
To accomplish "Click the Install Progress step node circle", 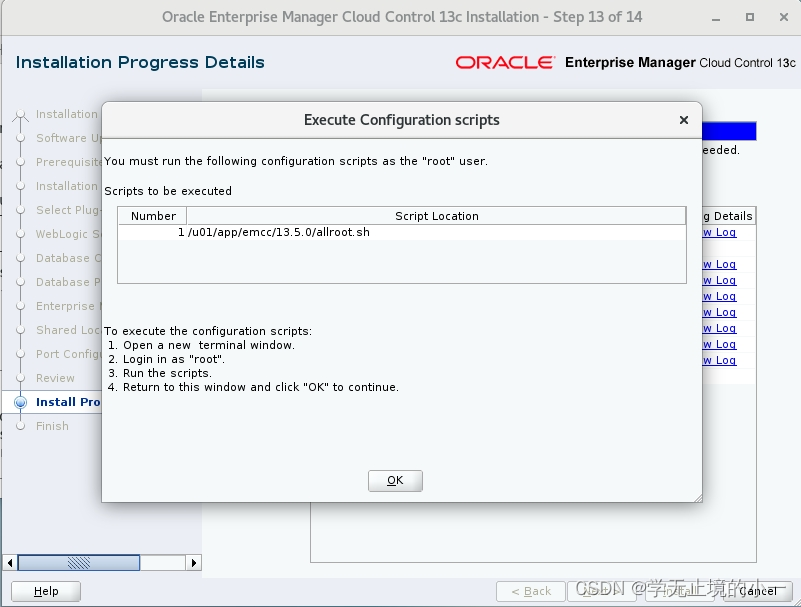I will coord(20,402).
